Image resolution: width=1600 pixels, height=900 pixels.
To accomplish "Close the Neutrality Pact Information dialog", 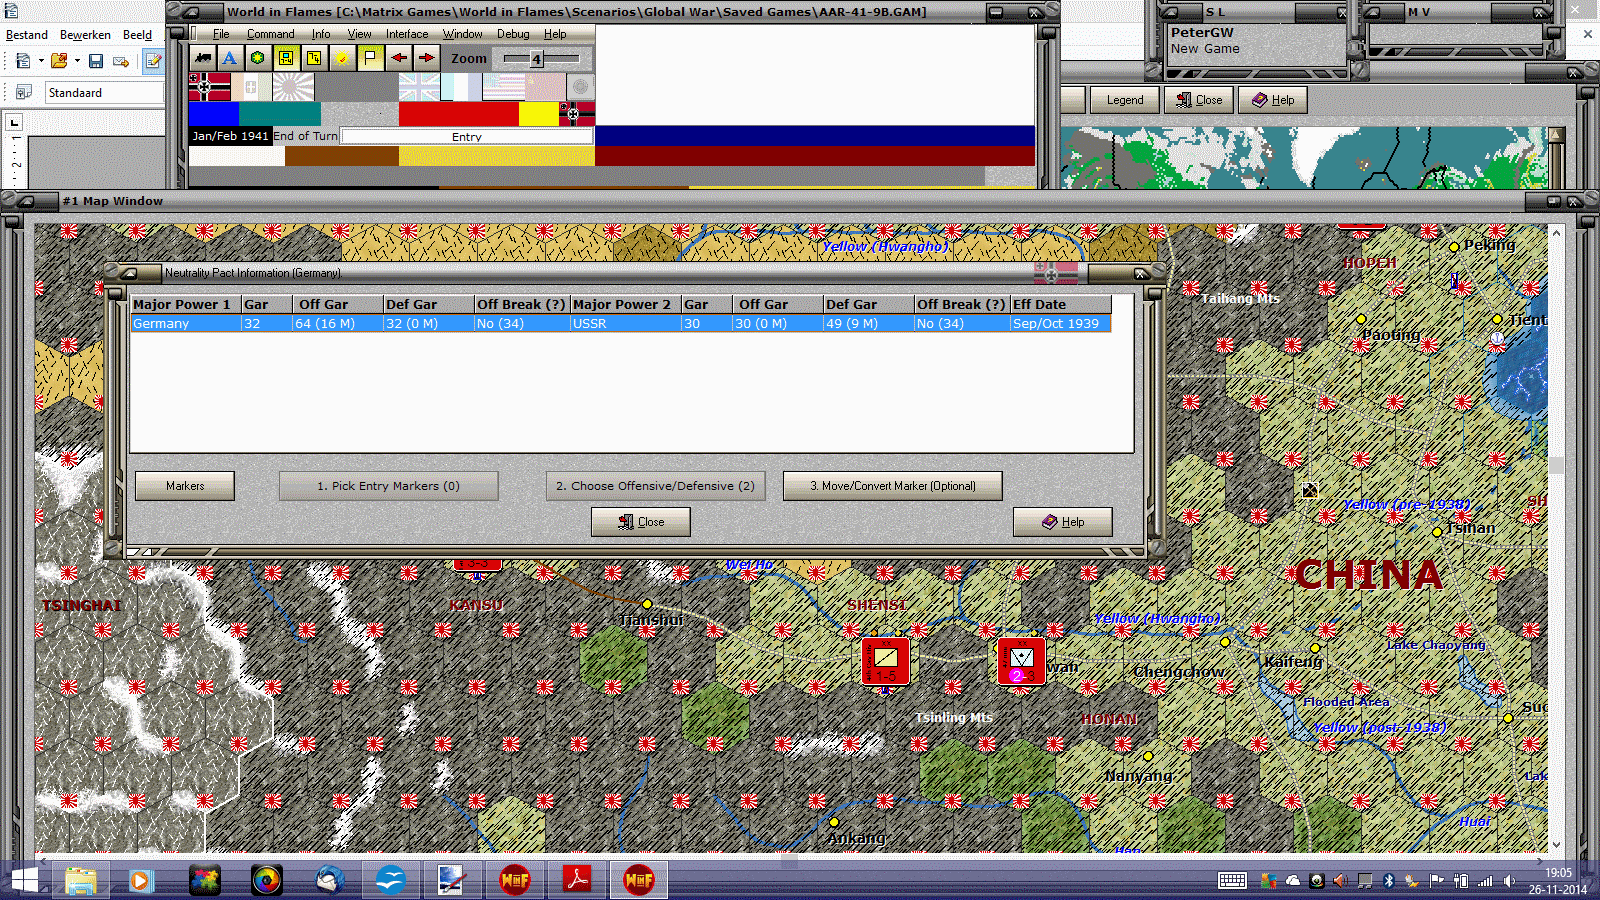I will pyautogui.click(x=641, y=522).
